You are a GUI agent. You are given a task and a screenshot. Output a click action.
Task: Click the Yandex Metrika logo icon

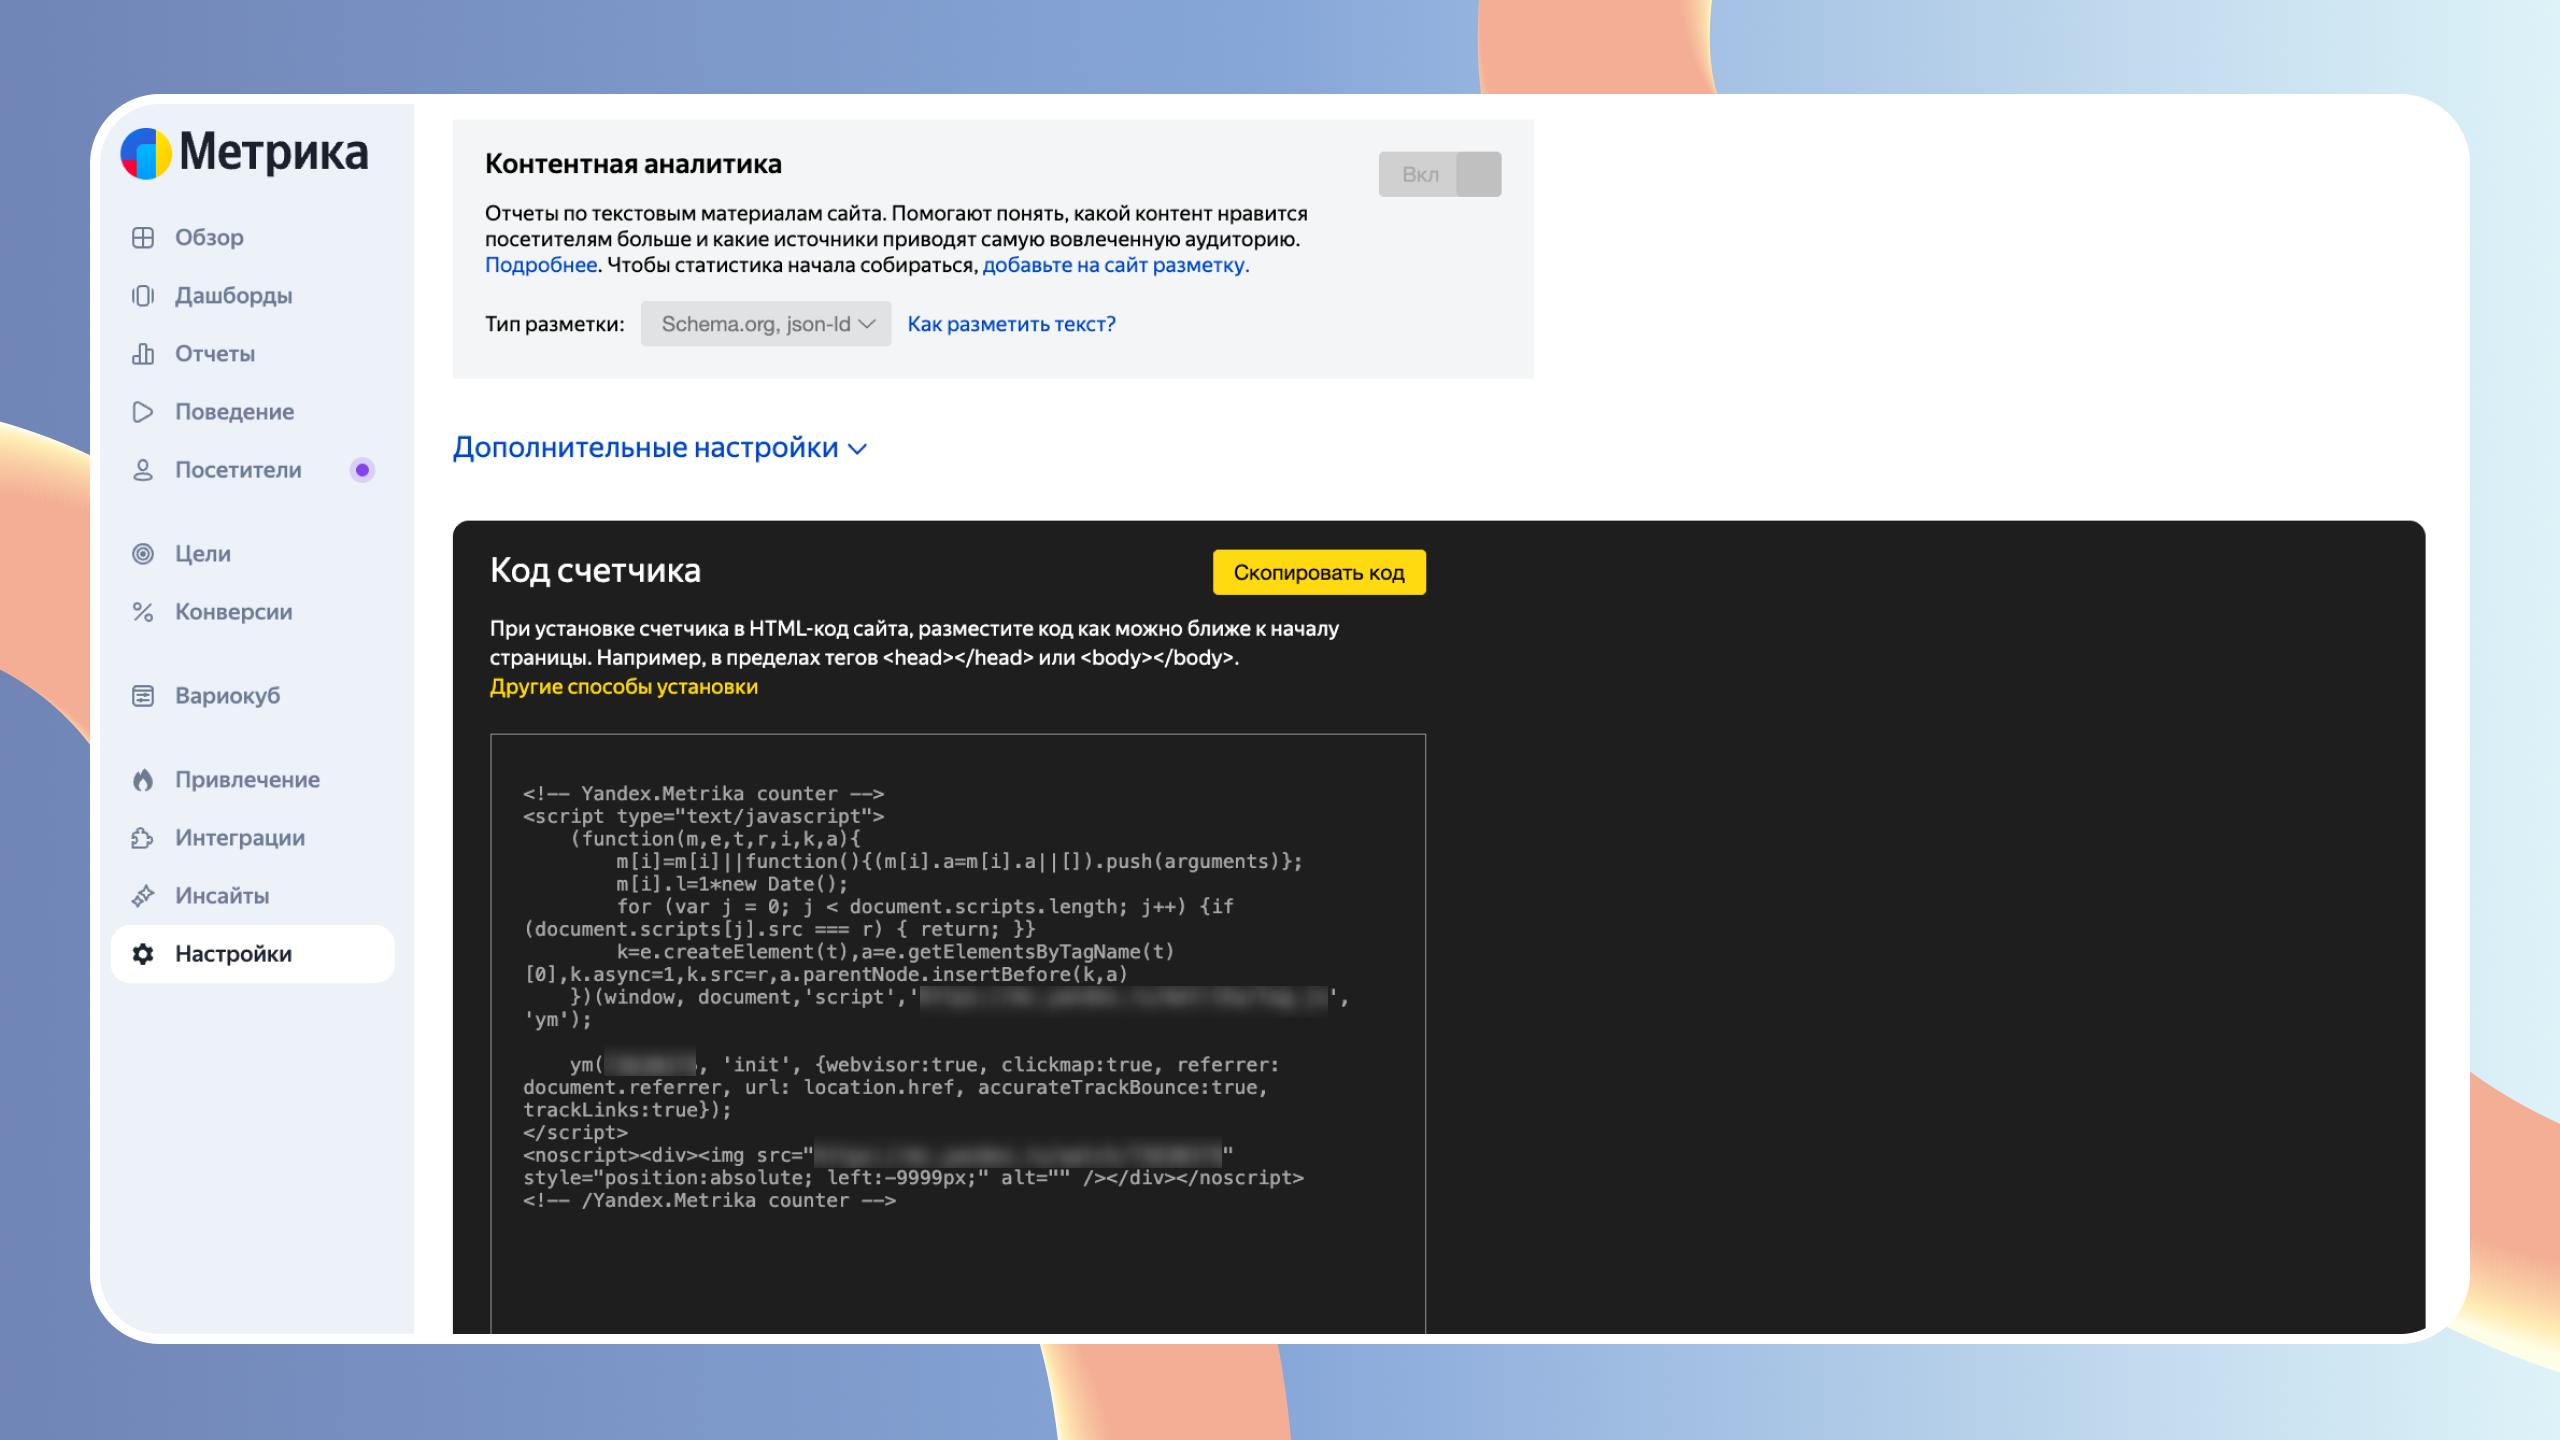point(146,153)
